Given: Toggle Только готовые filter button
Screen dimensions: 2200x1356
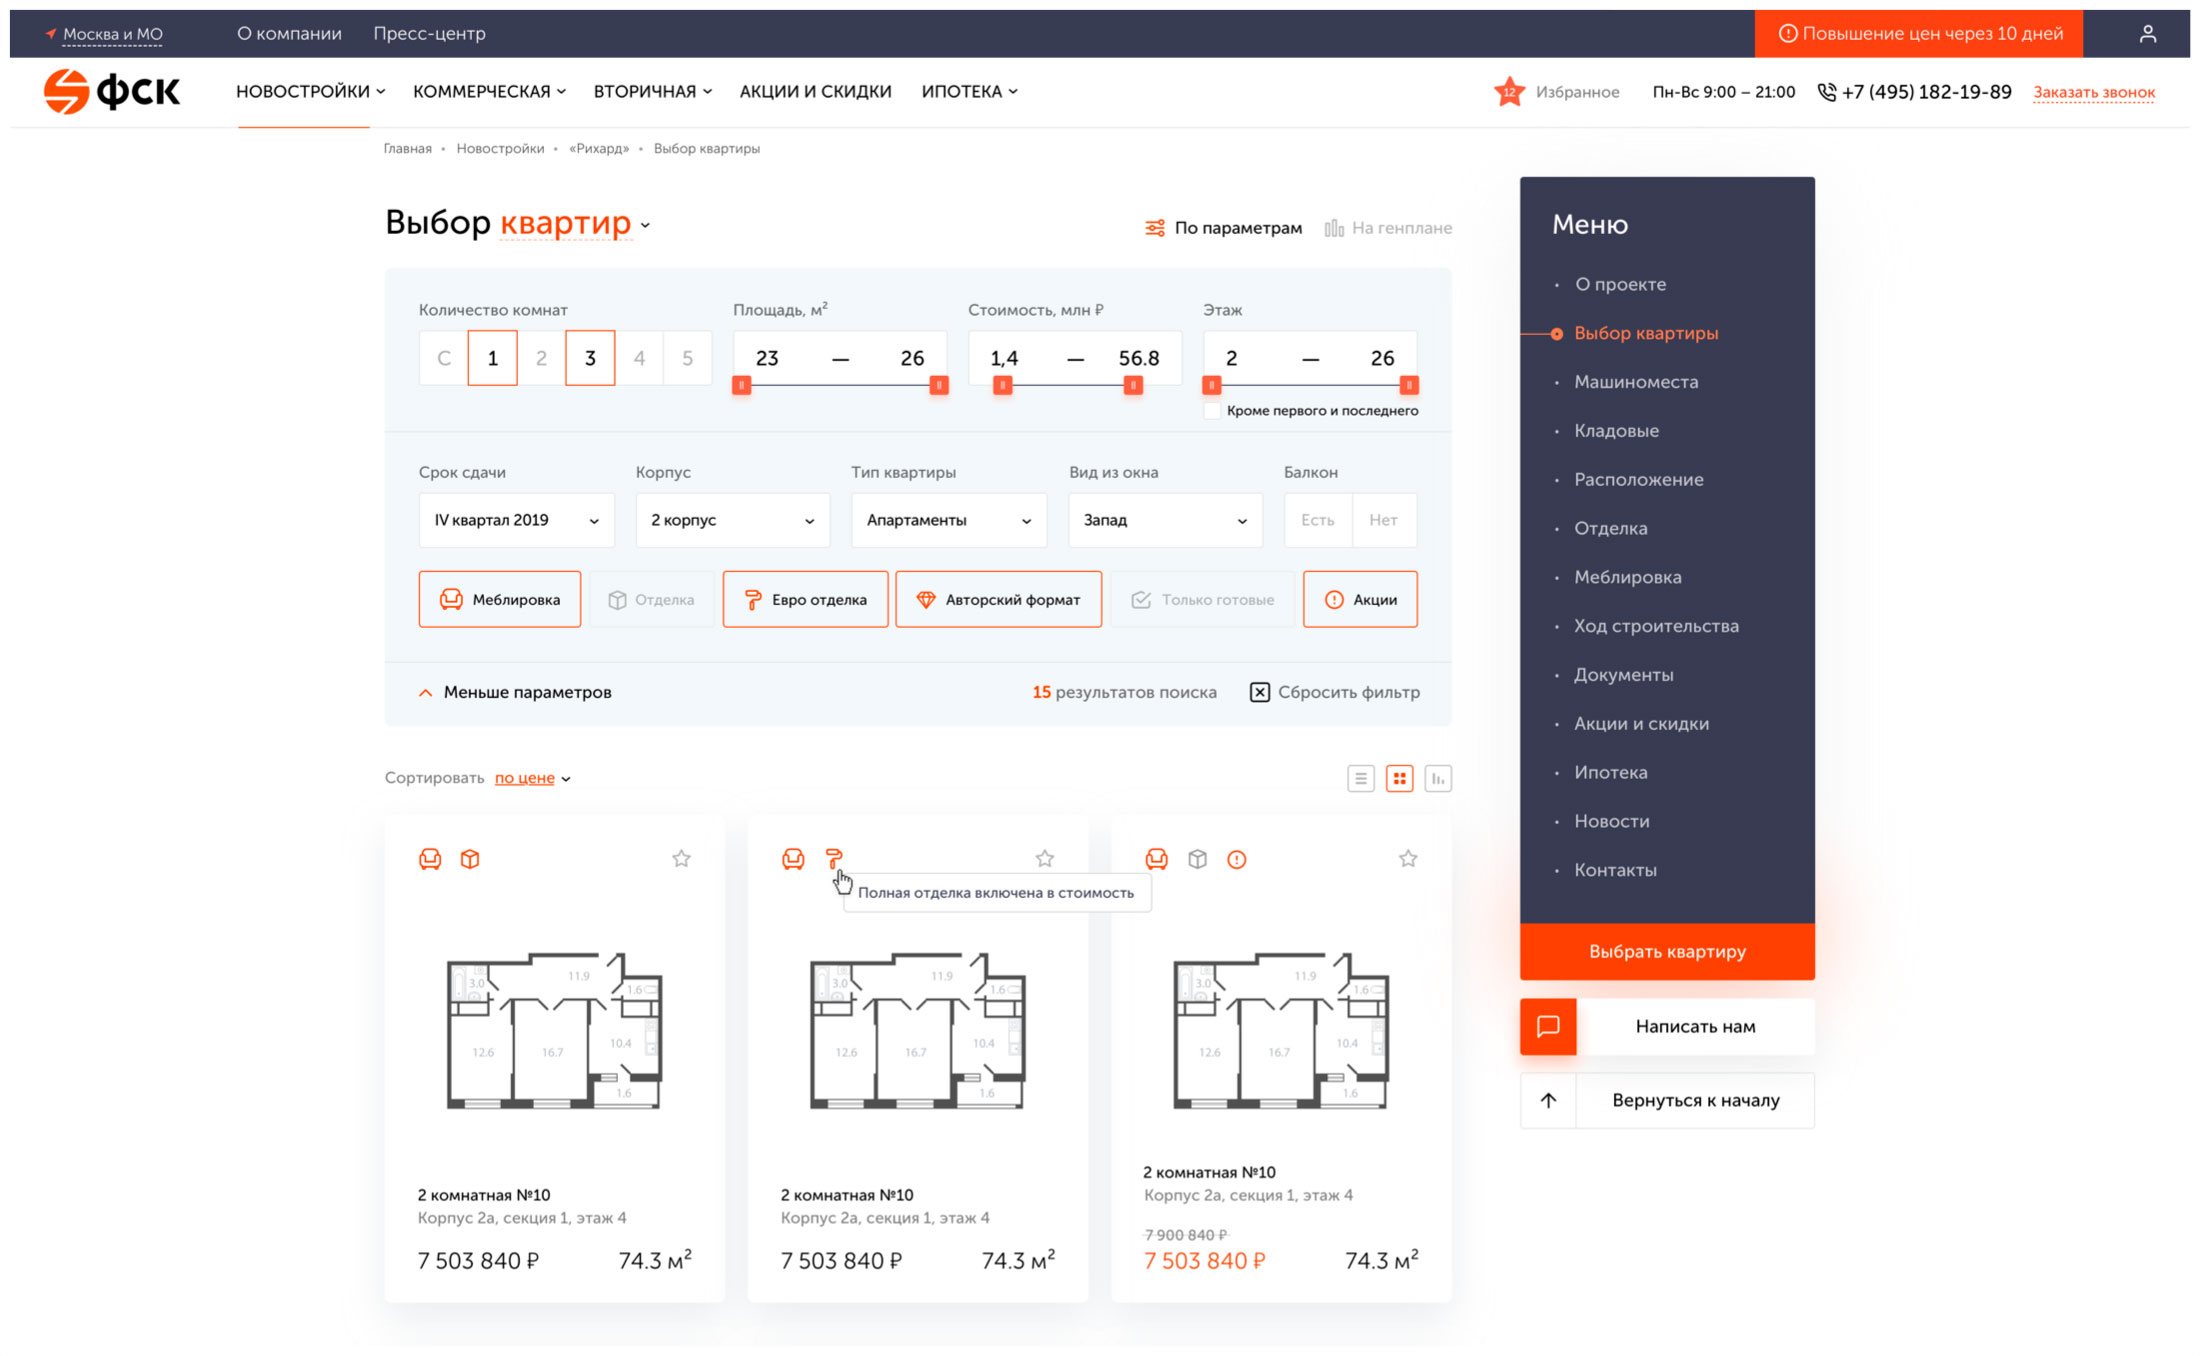Looking at the screenshot, I should pos(1202,600).
